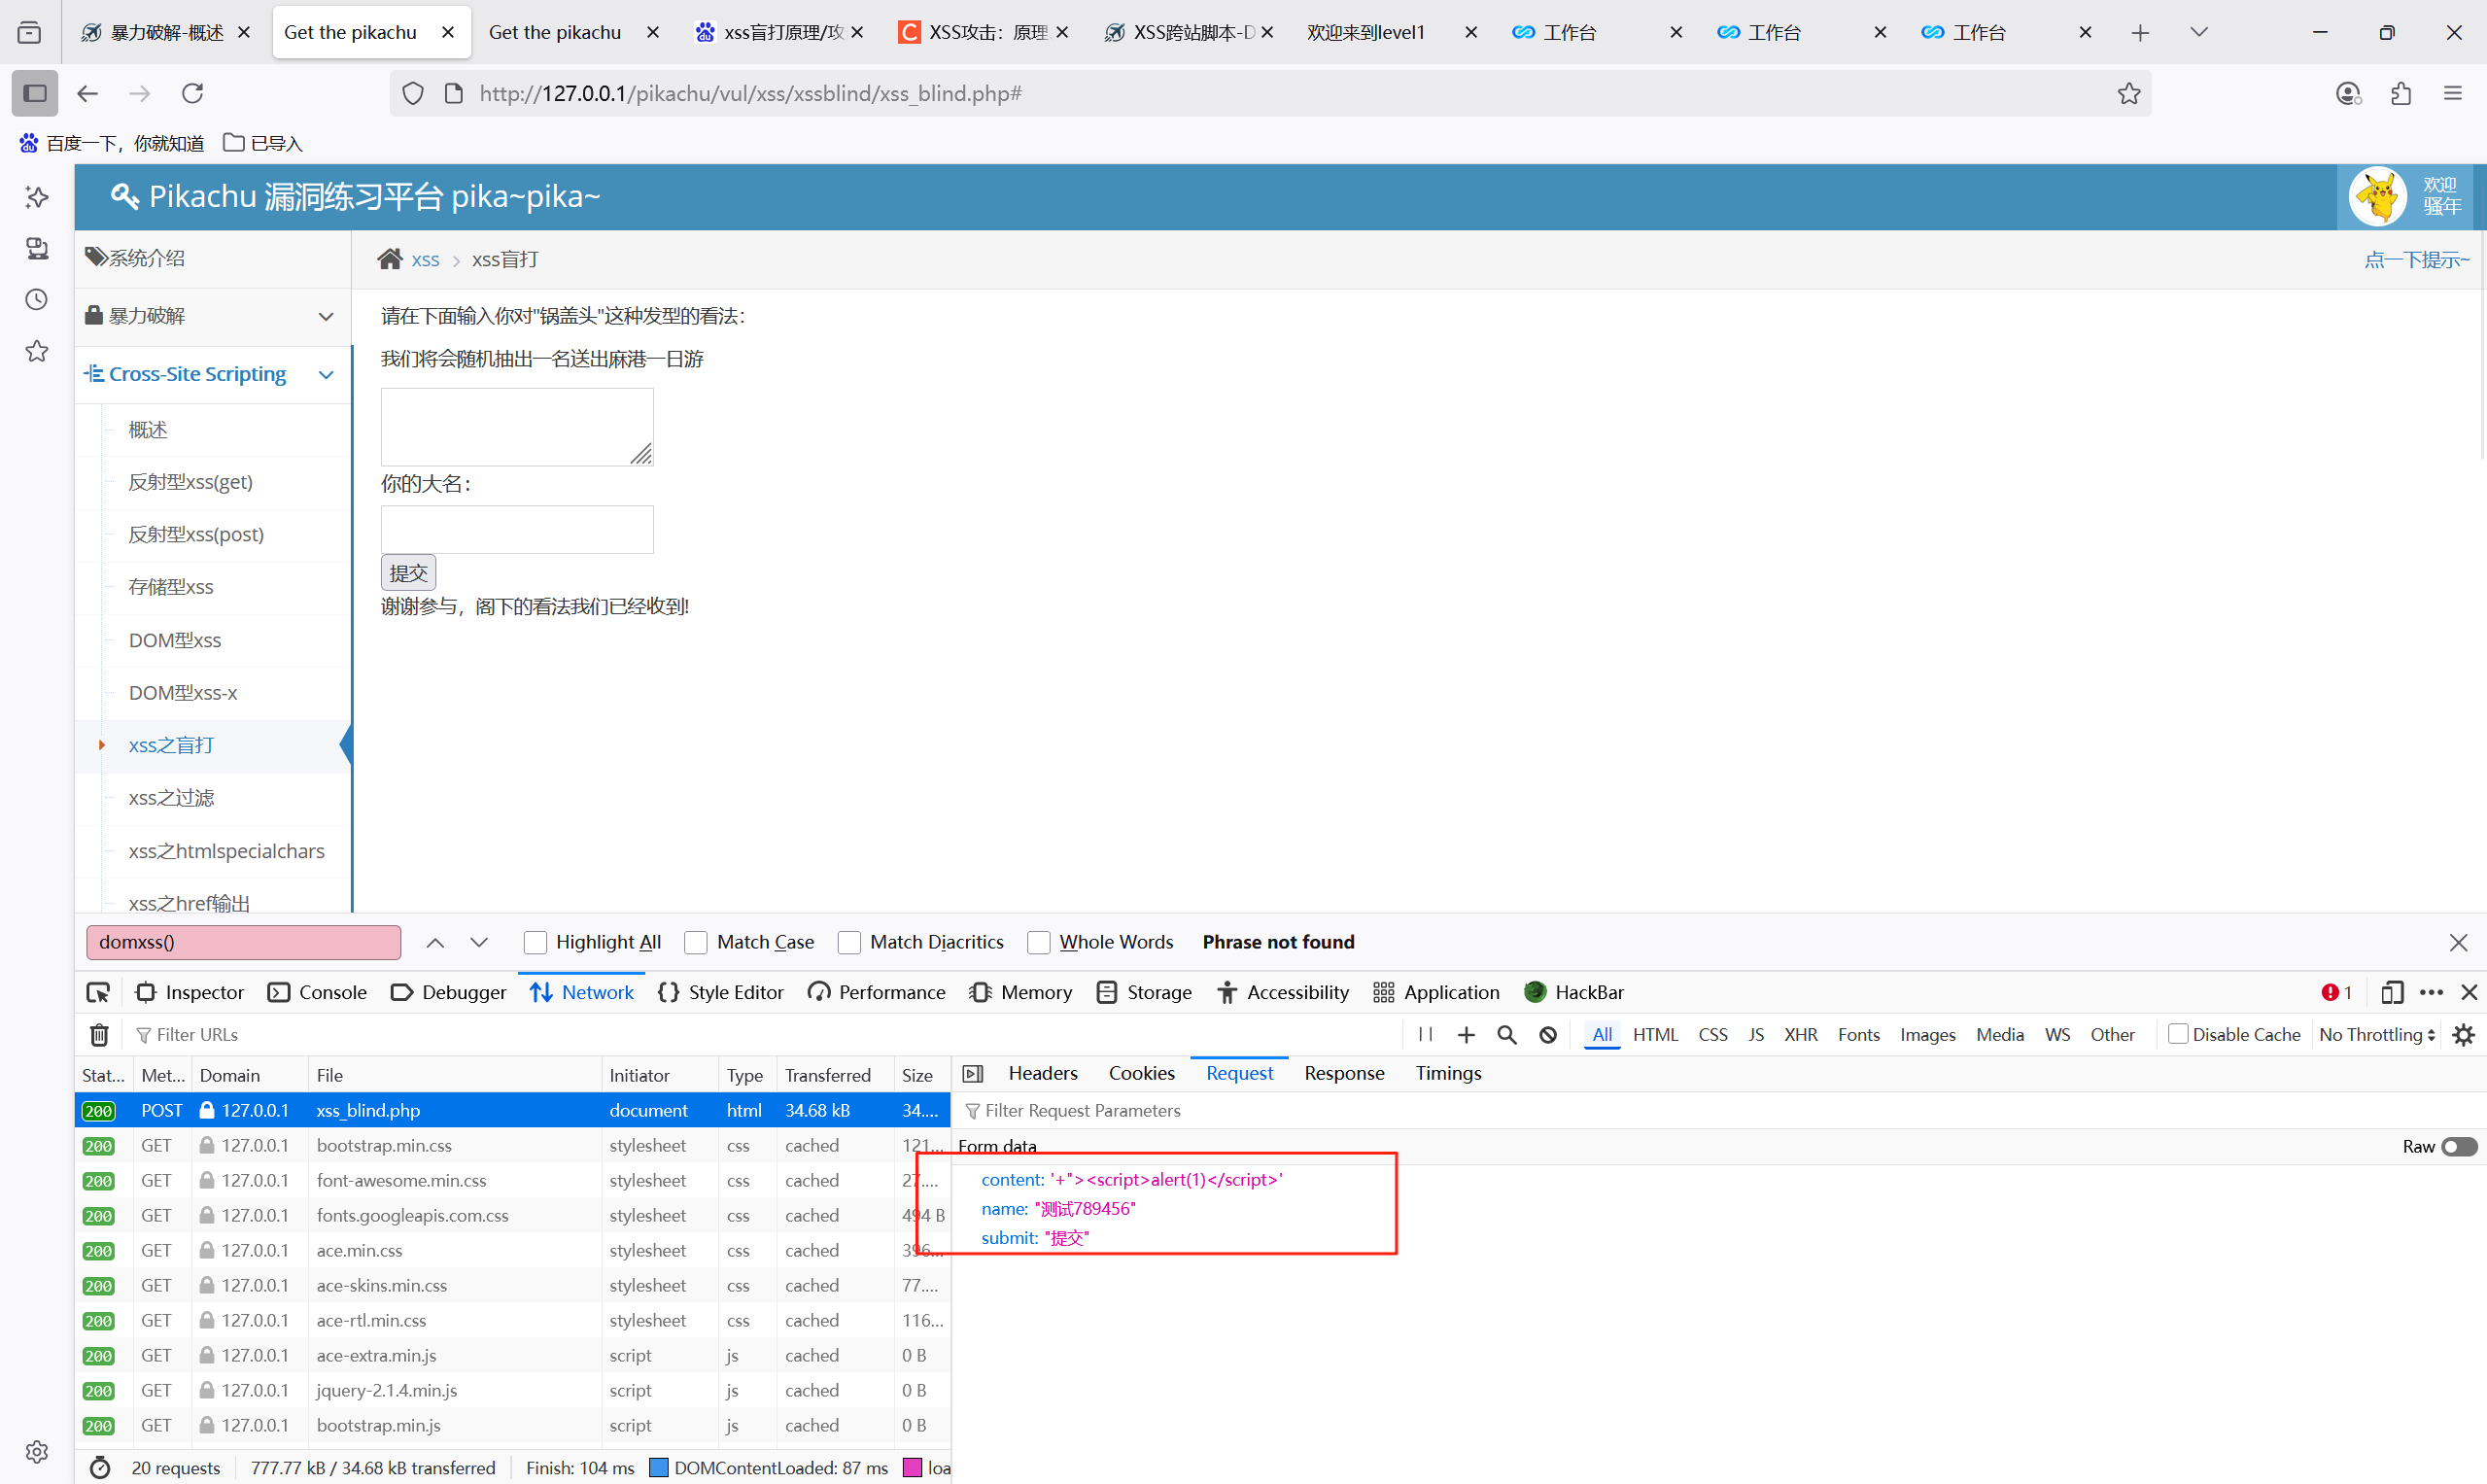Click the domxss() find bar input
This screenshot has height=1484, width=2487.
[244, 942]
